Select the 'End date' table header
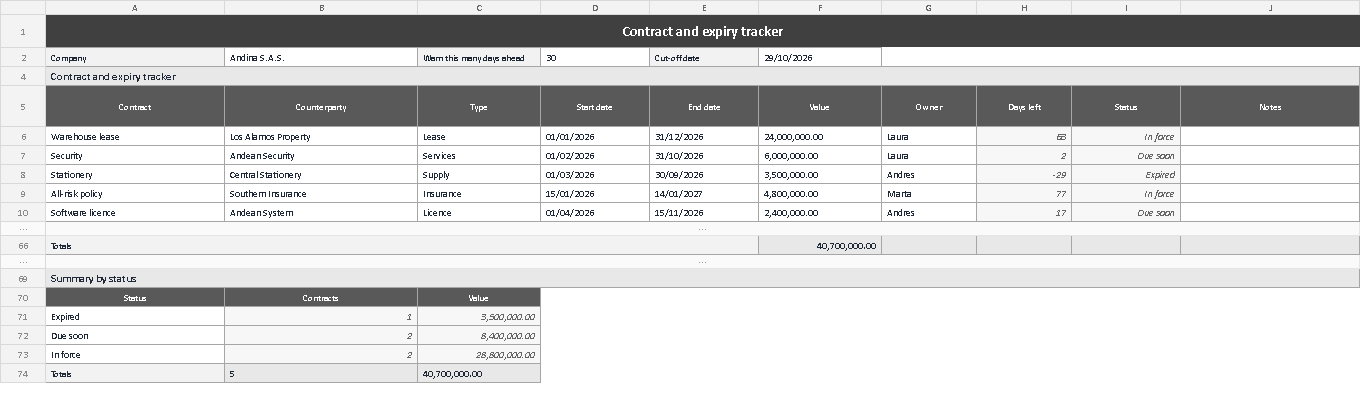Image resolution: width=1372 pixels, height=395 pixels. [704, 106]
